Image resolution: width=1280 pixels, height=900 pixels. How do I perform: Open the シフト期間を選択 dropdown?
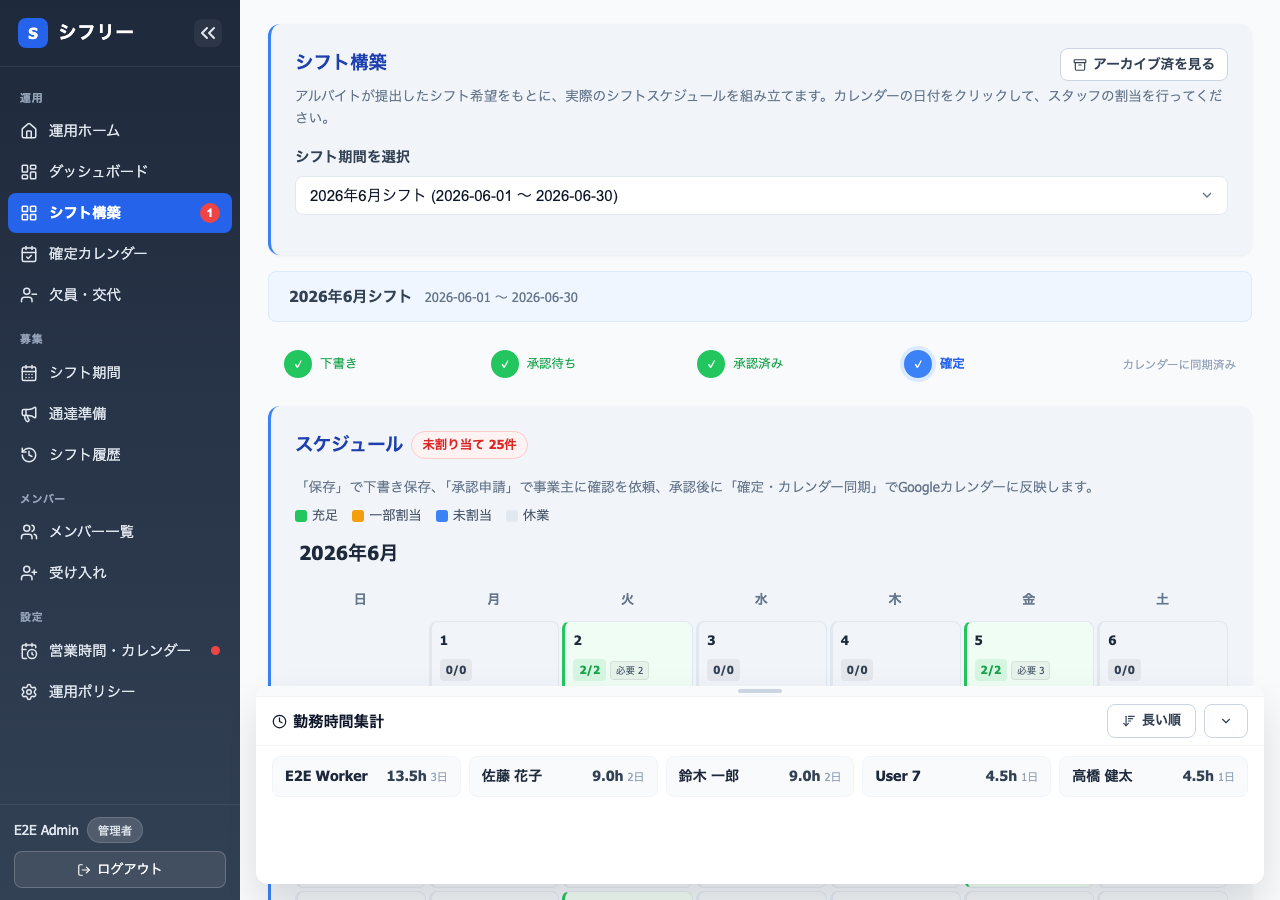(761, 196)
